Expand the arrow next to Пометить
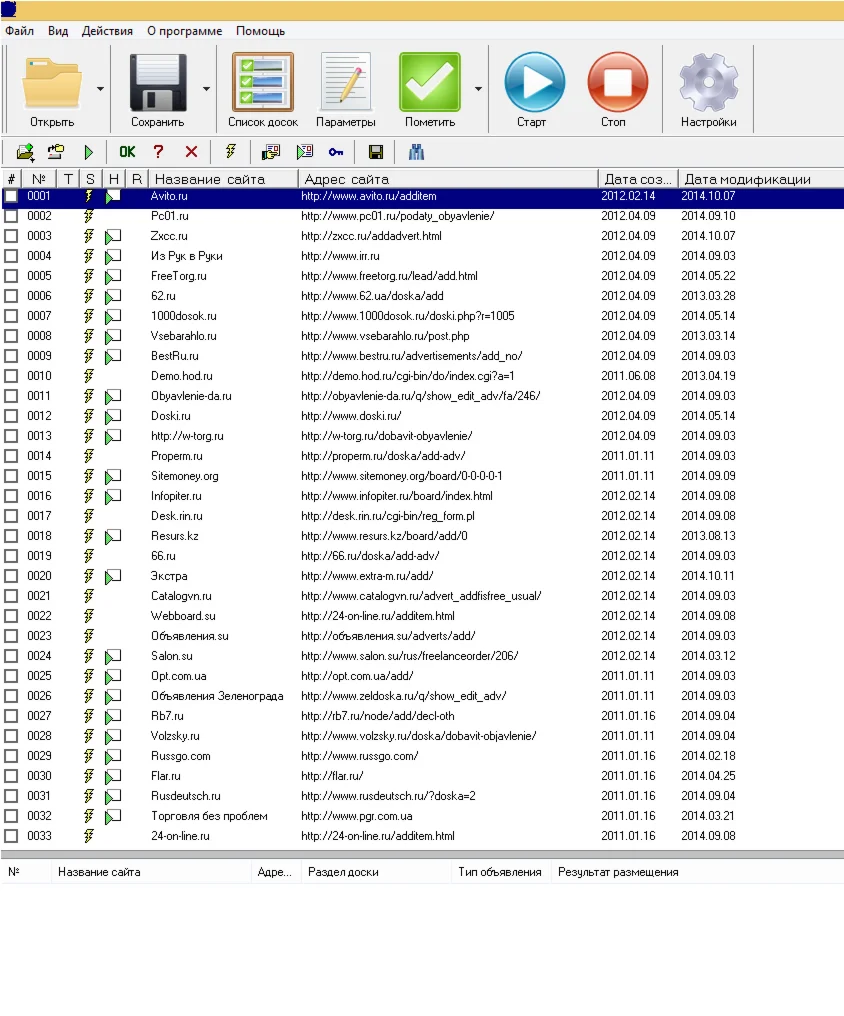Viewport: 844px width, 1016px height. click(478, 89)
